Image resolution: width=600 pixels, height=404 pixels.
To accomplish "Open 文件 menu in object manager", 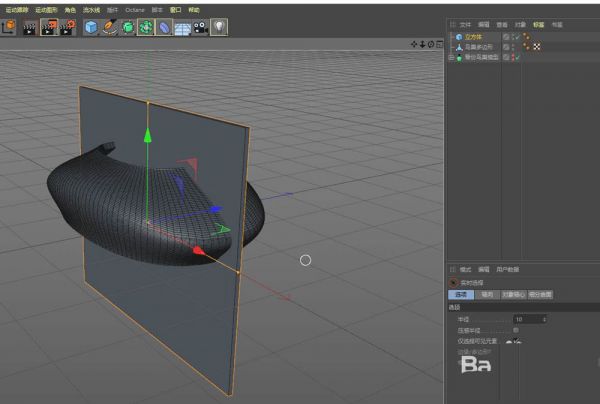I will (465, 24).
